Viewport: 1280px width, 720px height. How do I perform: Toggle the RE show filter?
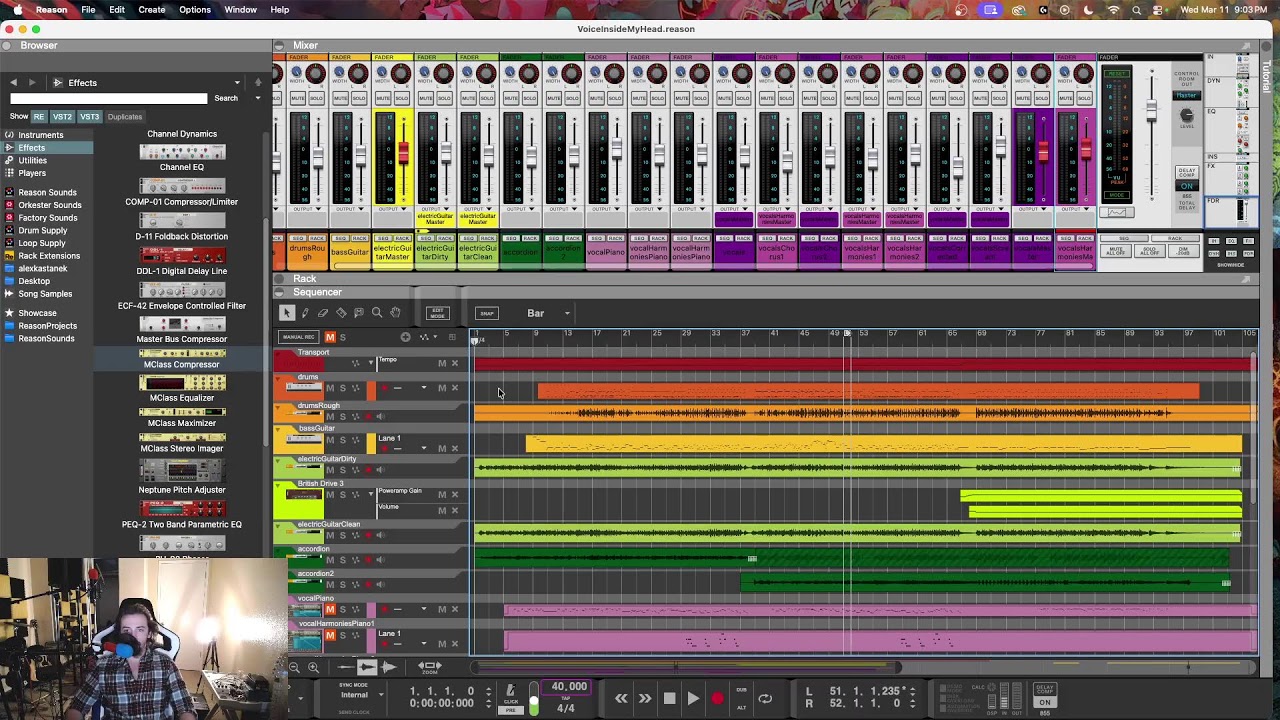click(39, 117)
